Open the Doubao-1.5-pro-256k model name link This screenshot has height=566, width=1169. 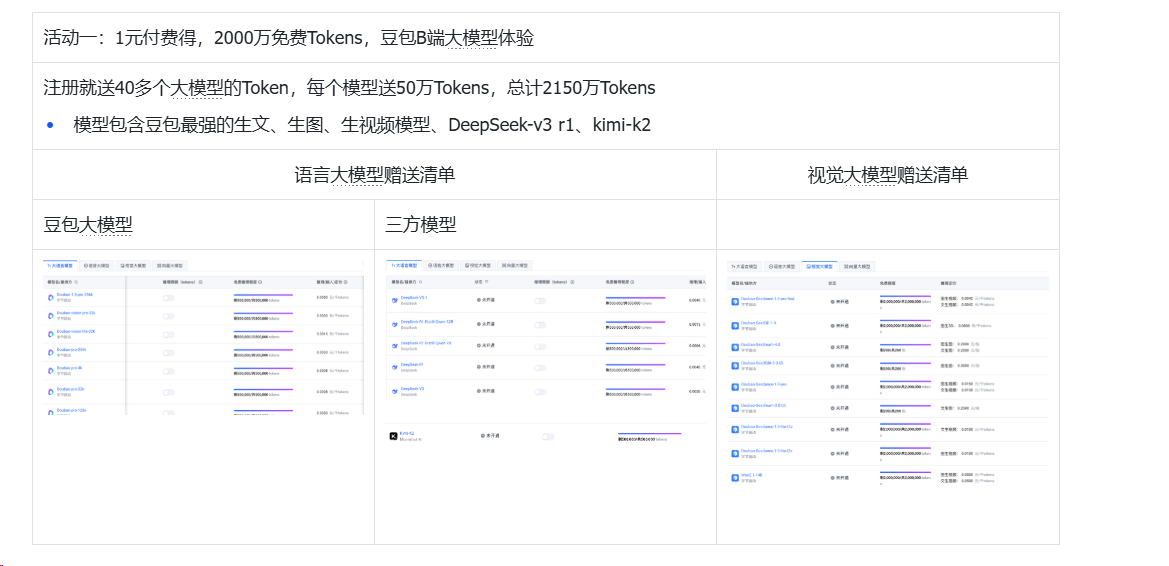[75, 295]
